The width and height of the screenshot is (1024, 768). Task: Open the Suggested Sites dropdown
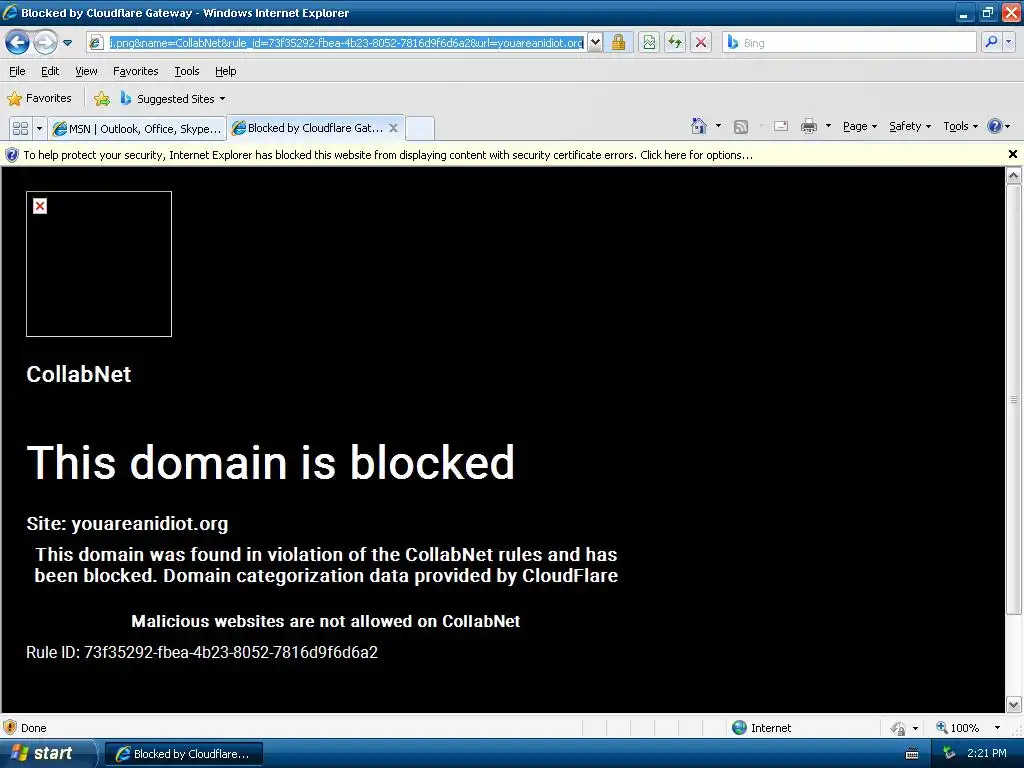pos(173,99)
